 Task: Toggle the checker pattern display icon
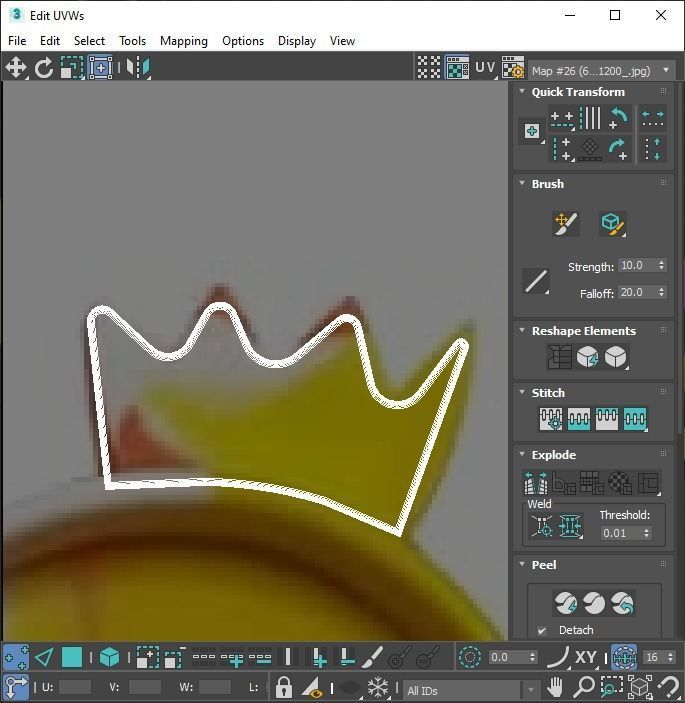[429, 68]
